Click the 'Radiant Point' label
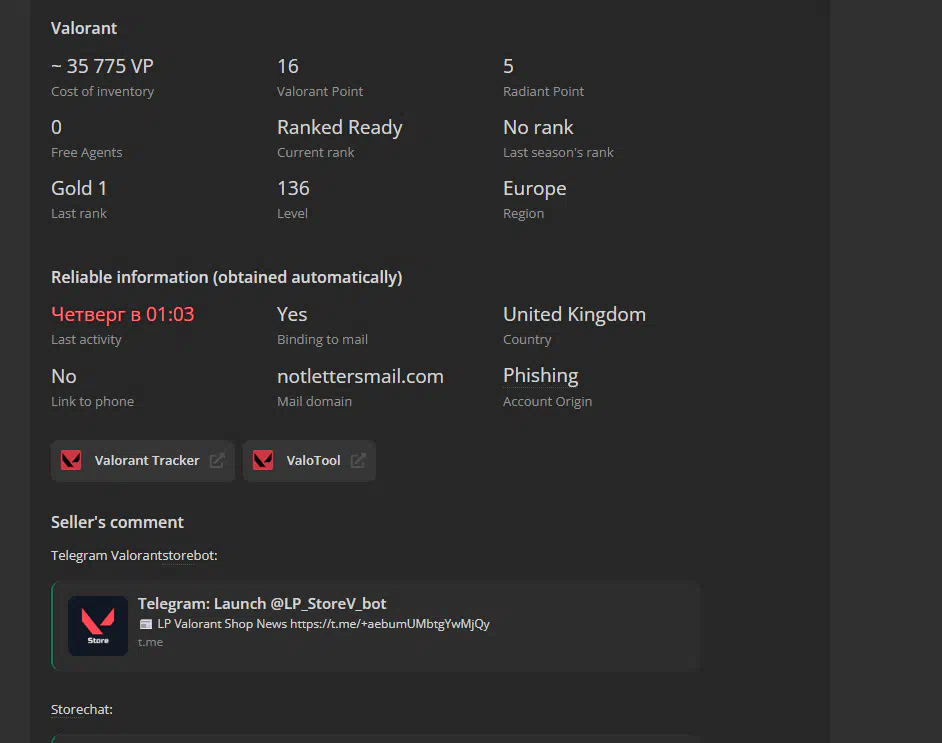The image size is (942, 743). [543, 91]
